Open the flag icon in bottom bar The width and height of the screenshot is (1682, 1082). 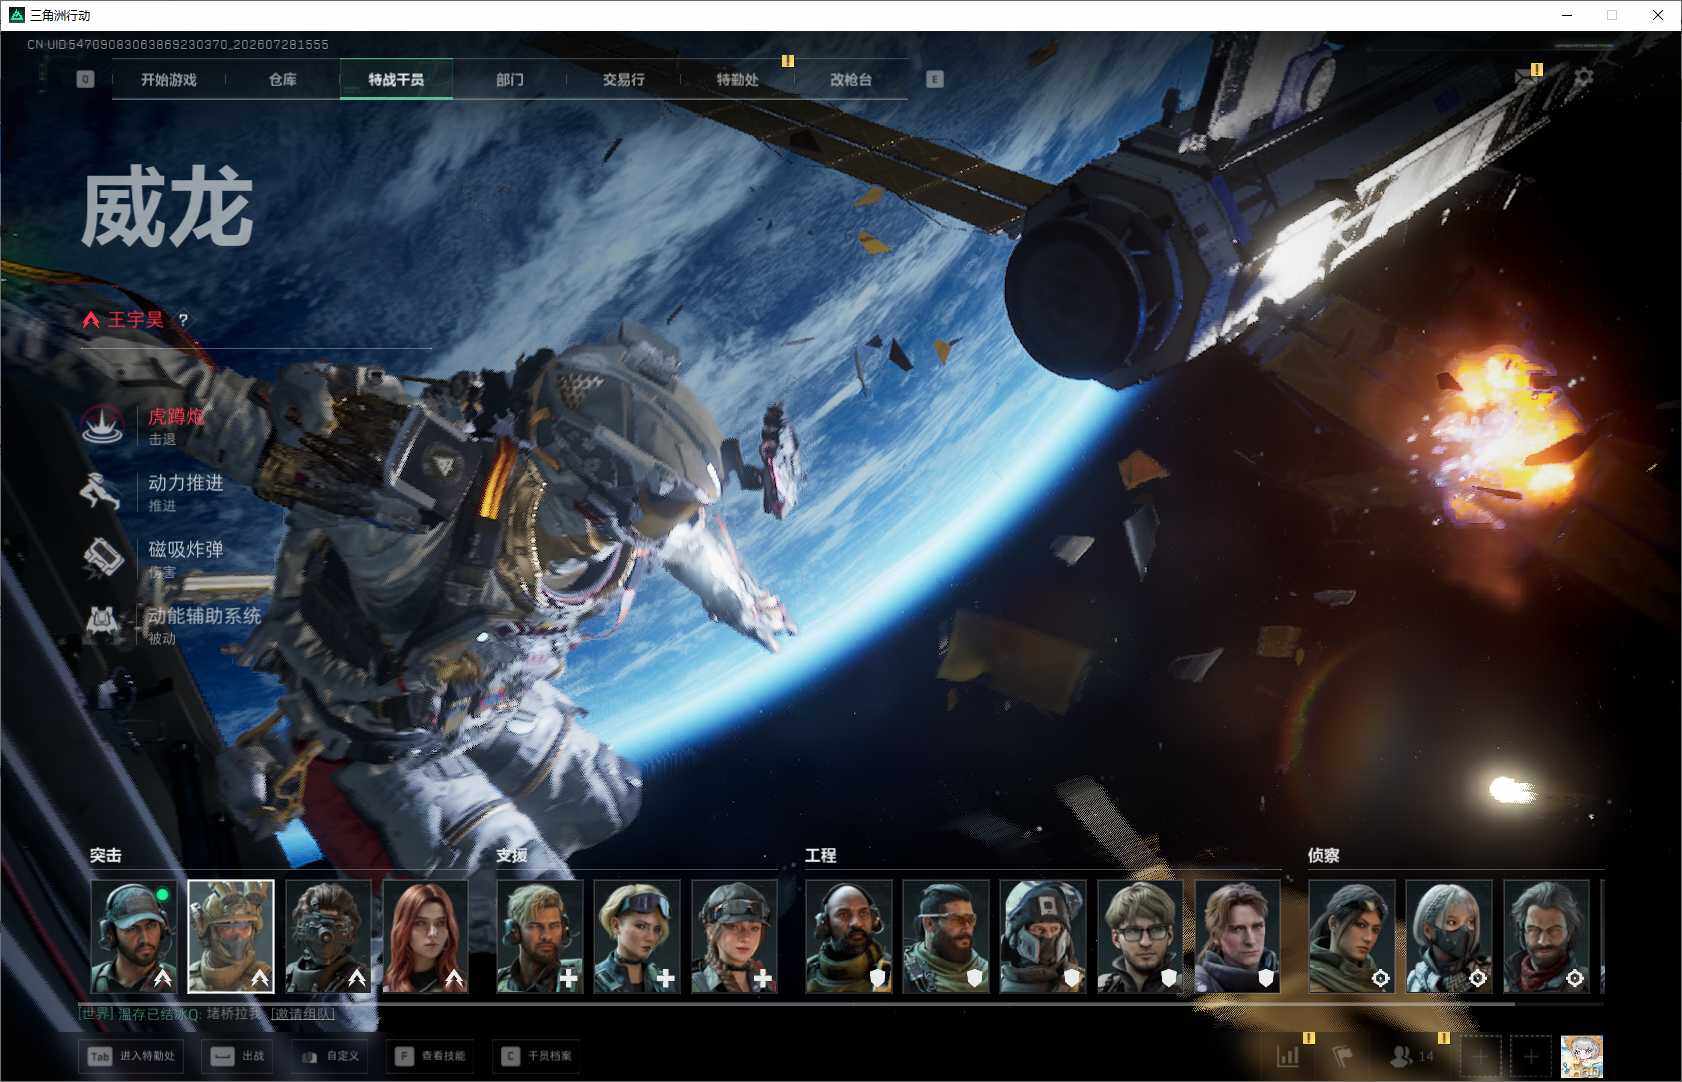1342,1056
